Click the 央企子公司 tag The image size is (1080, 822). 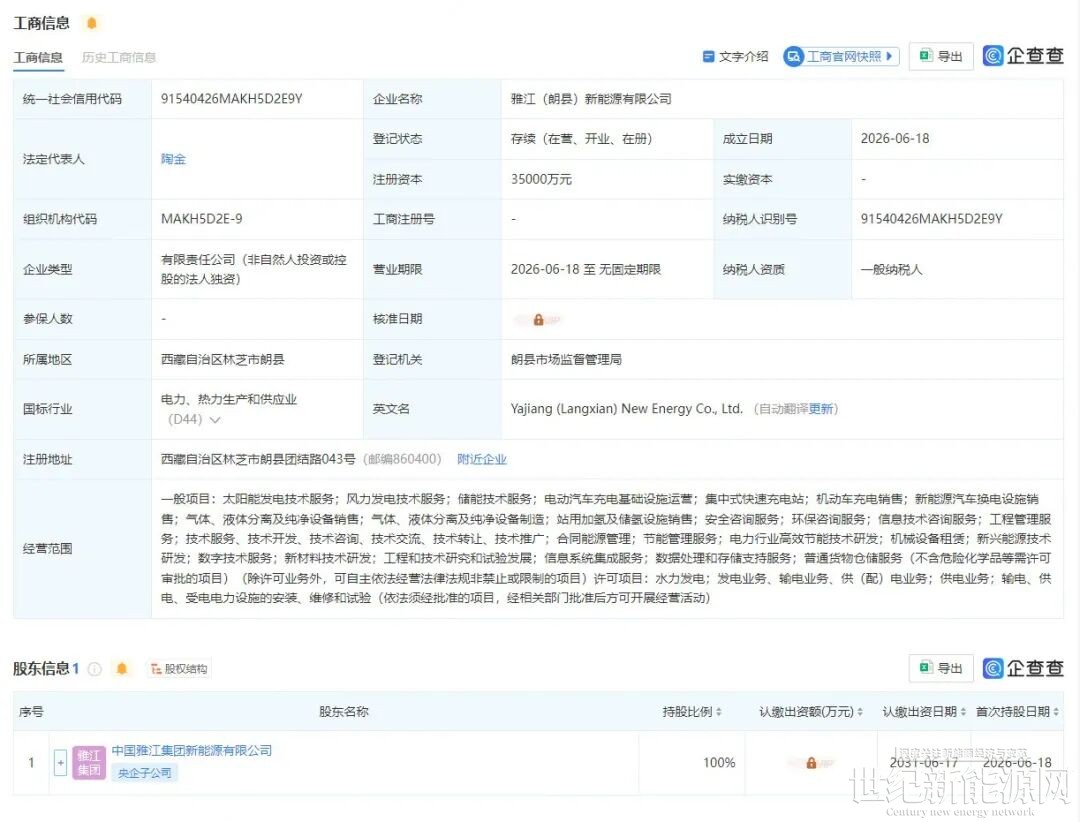point(145,773)
